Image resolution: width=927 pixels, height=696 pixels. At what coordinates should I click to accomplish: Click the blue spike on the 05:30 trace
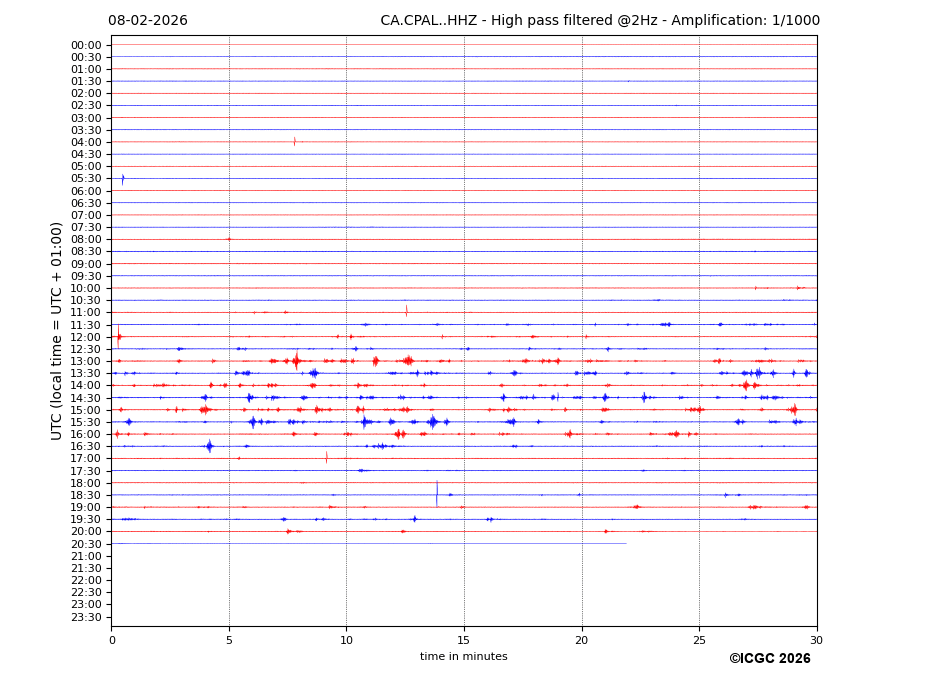123,179
